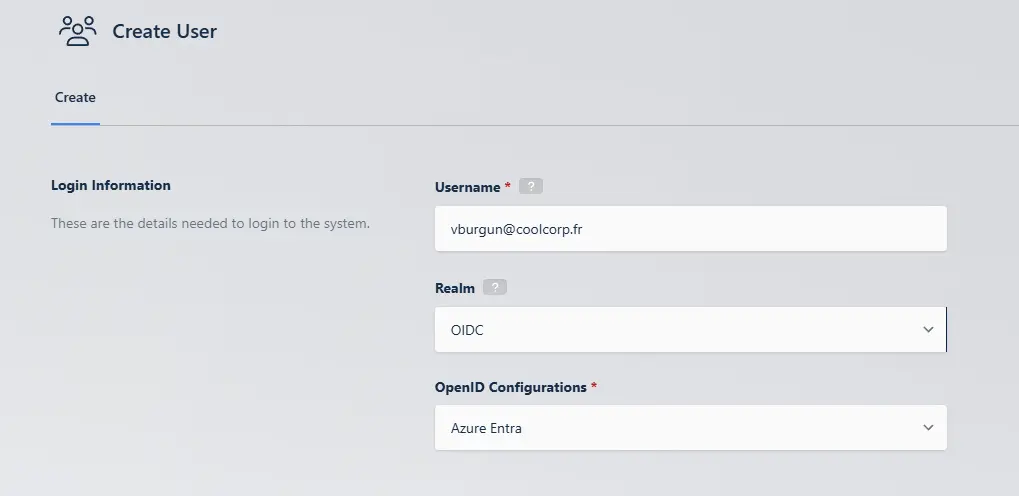
Task: Click the vburgun@coolcorp.fr text in Username
Action: click(517, 229)
